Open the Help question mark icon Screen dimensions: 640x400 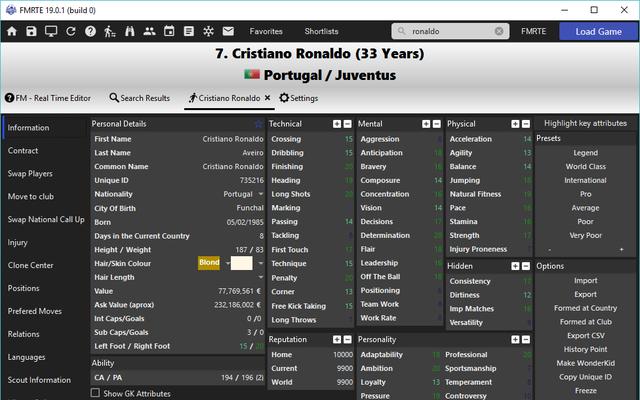tap(90, 31)
